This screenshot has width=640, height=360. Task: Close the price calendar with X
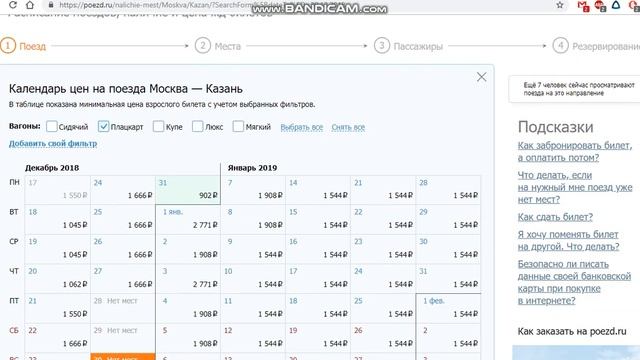pos(482,77)
